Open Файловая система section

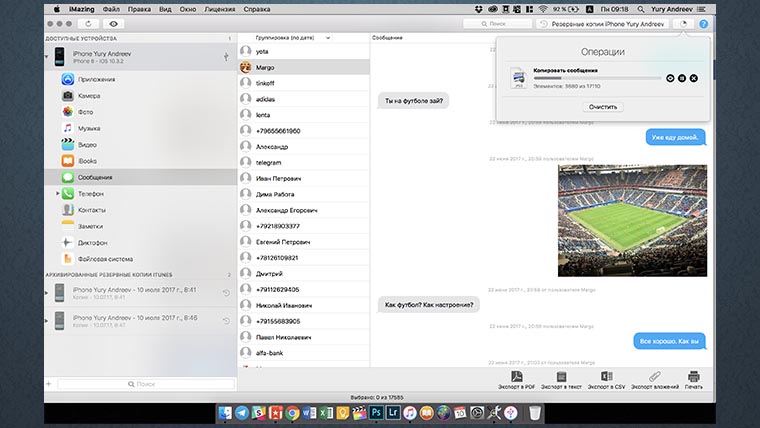141,259
